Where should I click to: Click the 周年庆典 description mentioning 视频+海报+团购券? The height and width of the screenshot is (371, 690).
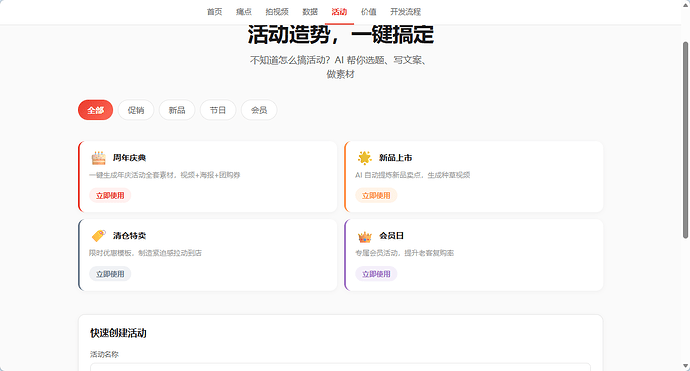[165, 175]
